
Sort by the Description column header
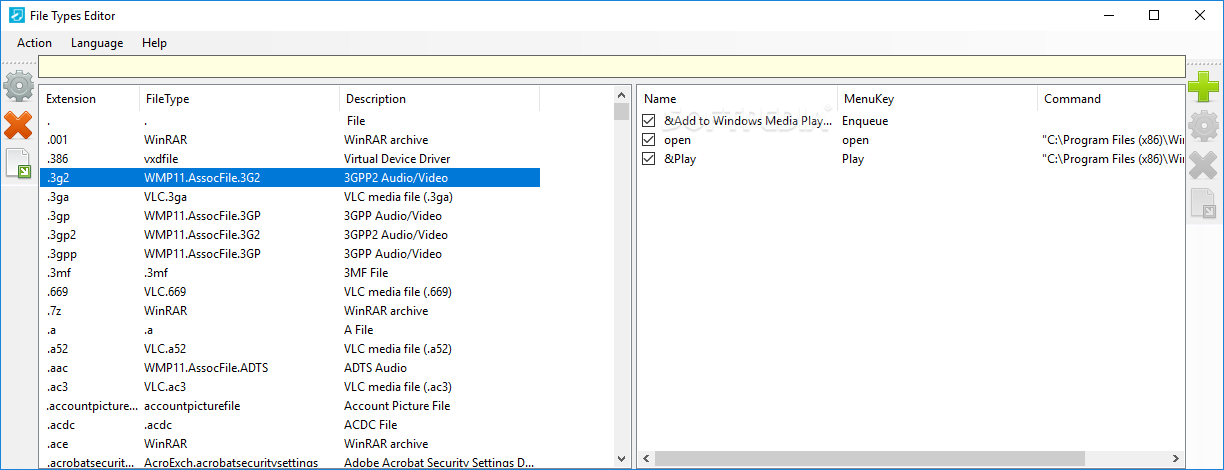tap(440, 99)
